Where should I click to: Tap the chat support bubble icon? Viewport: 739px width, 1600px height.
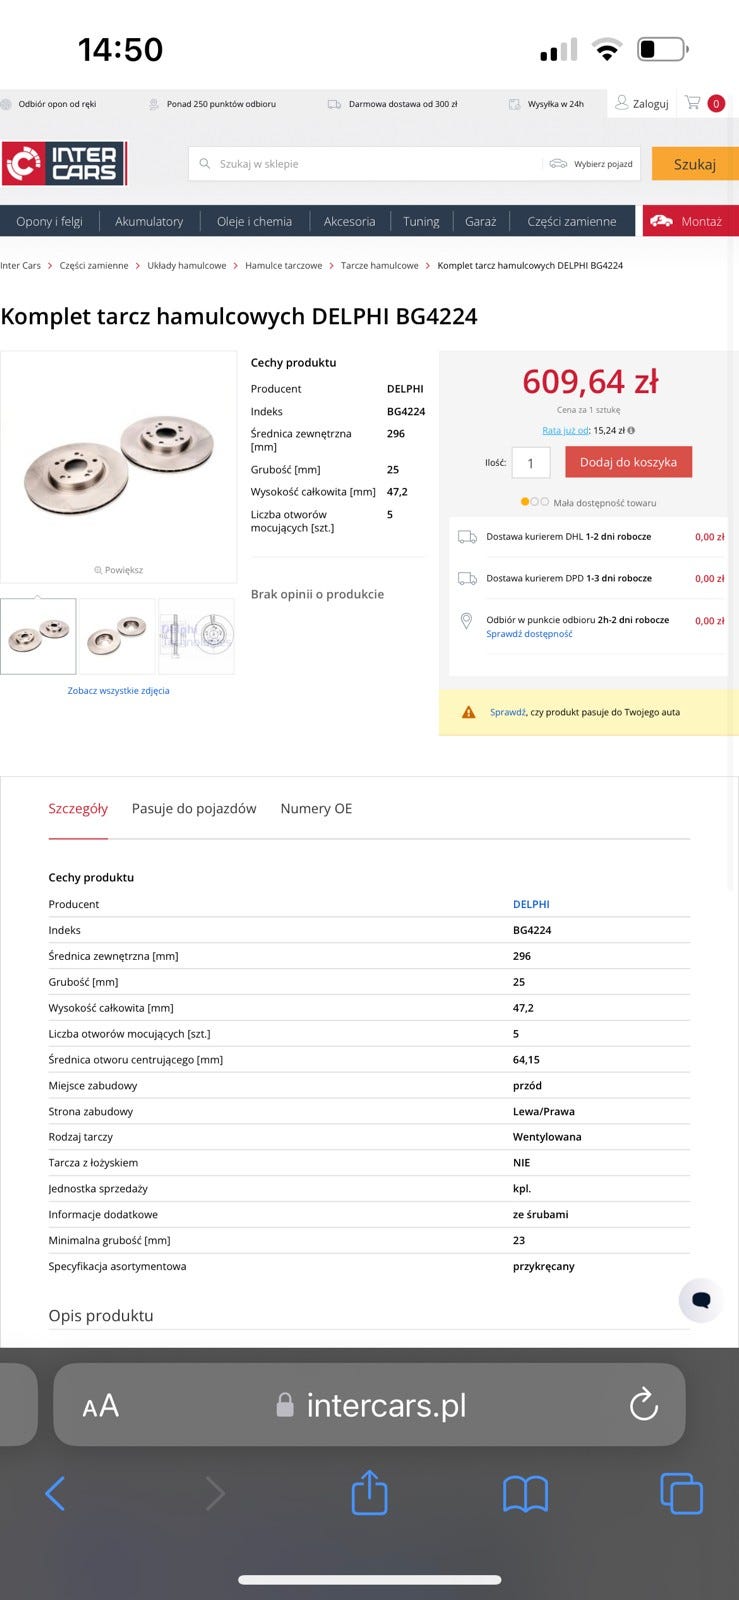click(x=701, y=1300)
